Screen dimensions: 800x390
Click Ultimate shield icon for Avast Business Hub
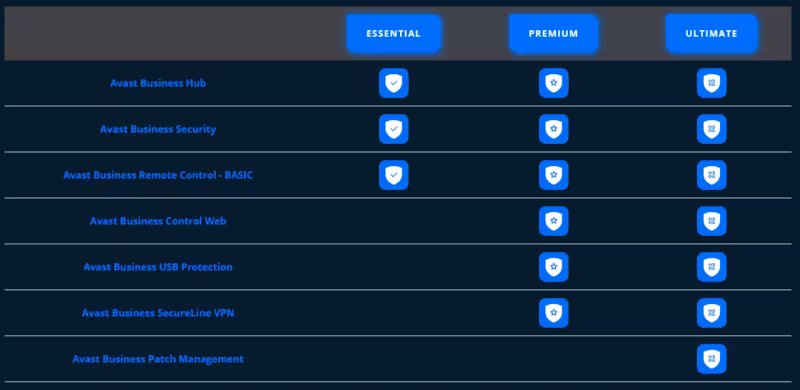pyautogui.click(x=712, y=83)
